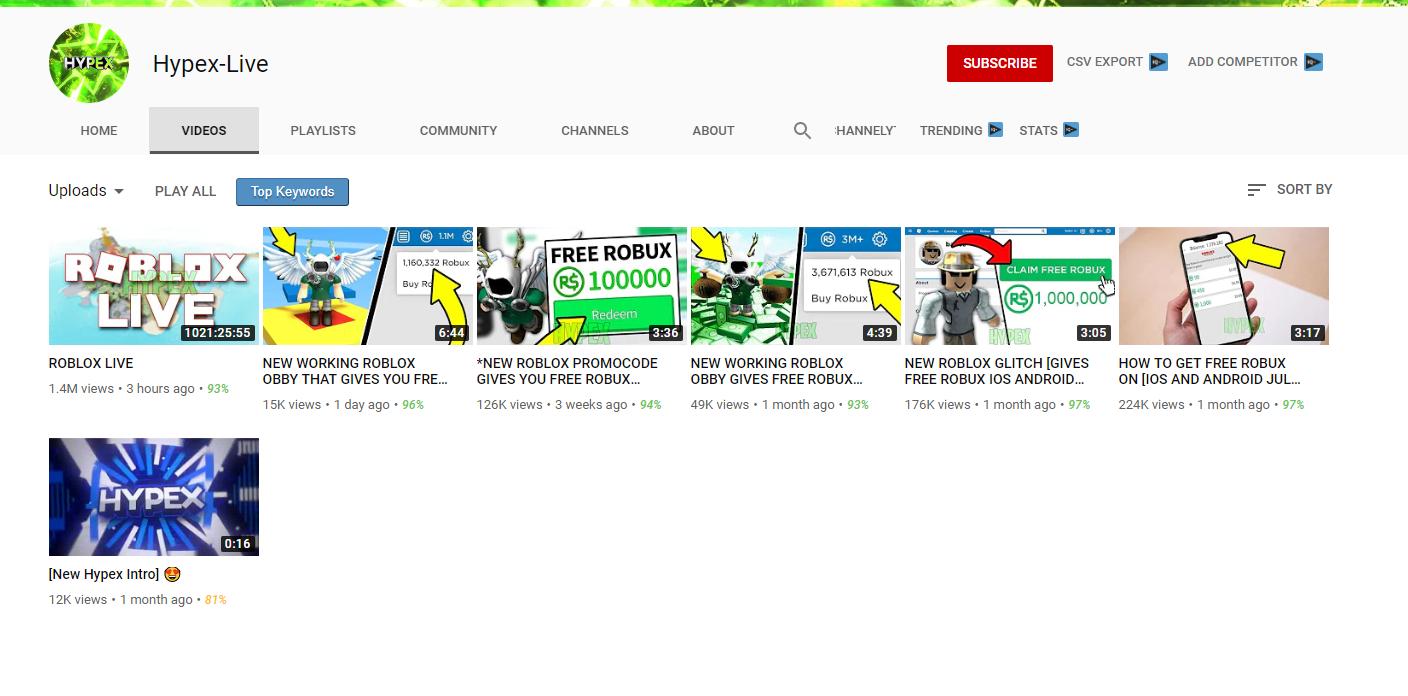Click the Hypex-Live channel avatar
The height and width of the screenshot is (696, 1408).
(x=89, y=63)
